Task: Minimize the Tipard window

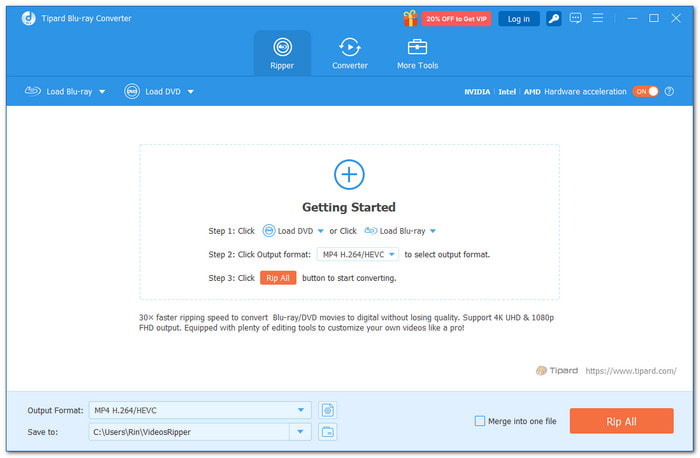Action: [x=632, y=18]
